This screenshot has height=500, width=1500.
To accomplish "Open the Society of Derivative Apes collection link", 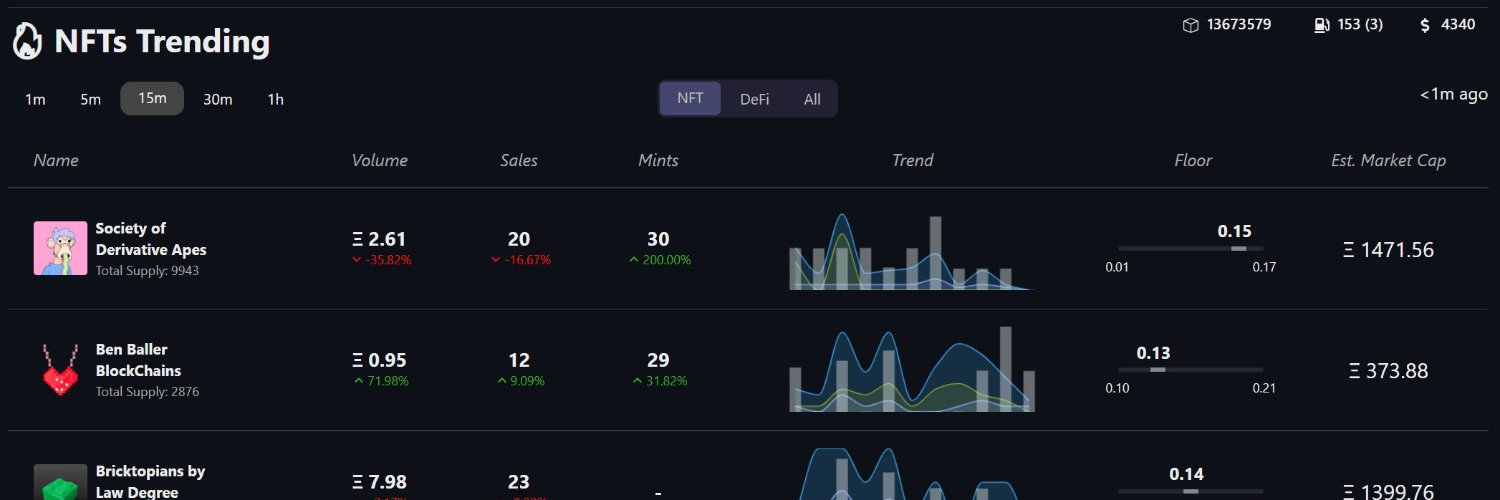I will coord(151,239).
